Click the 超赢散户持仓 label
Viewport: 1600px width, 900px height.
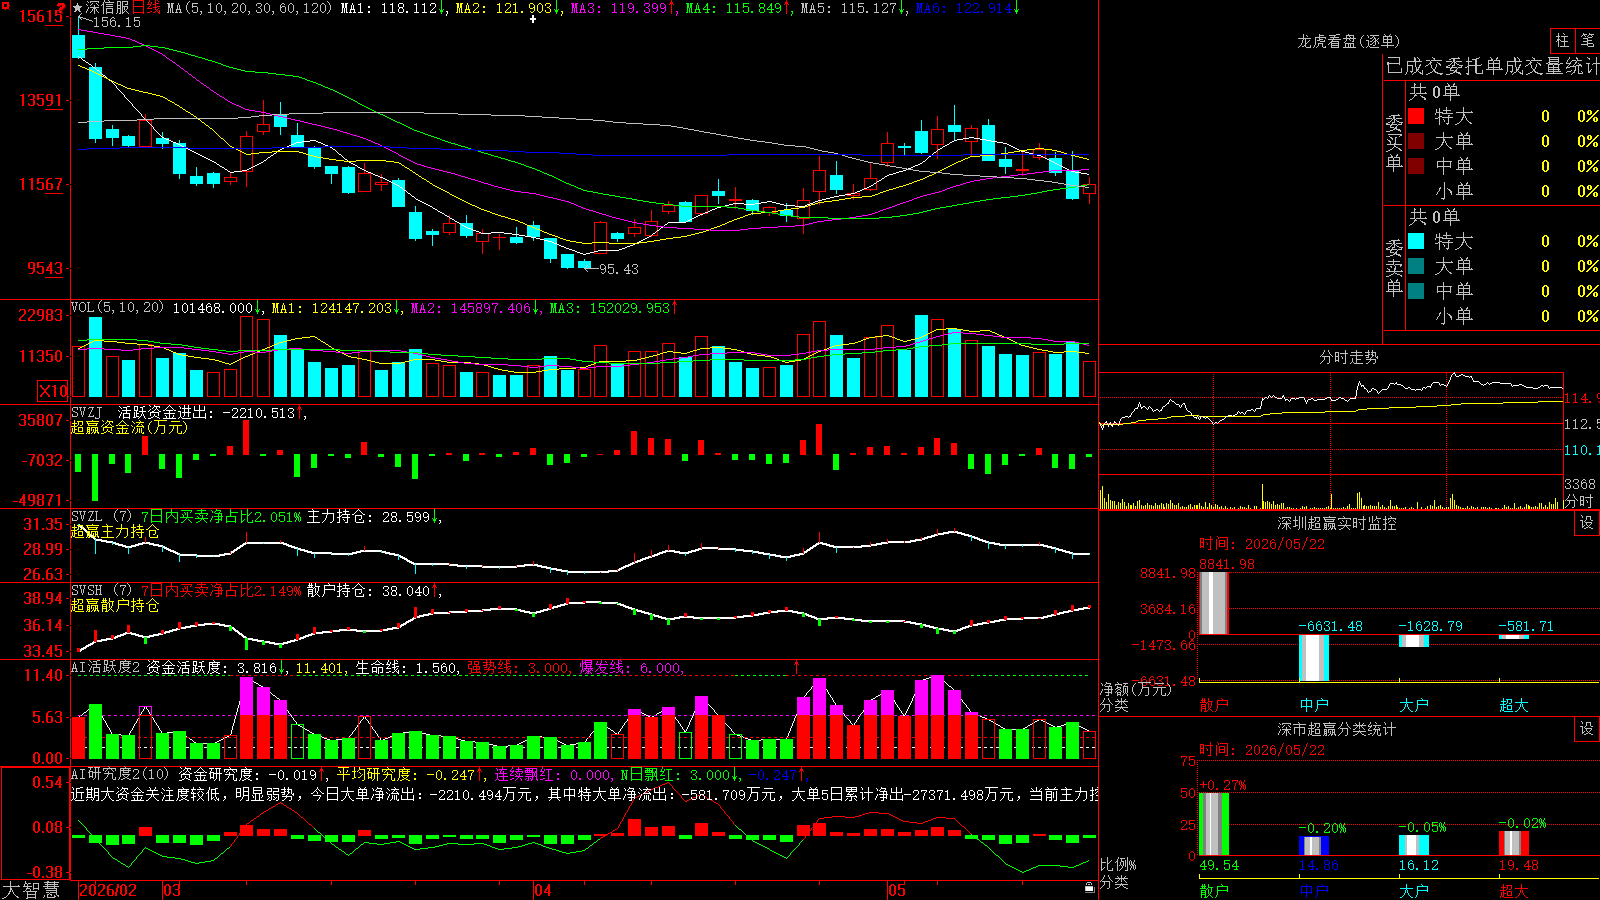(115, 605)
